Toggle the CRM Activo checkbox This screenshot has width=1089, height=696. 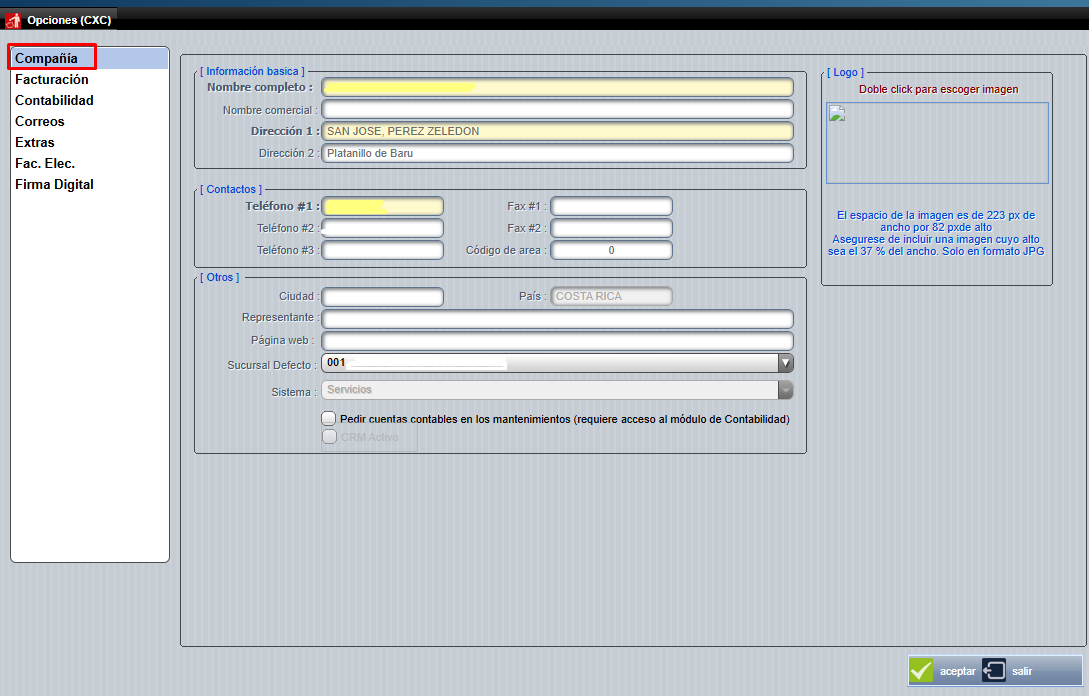tap(330, 436)
